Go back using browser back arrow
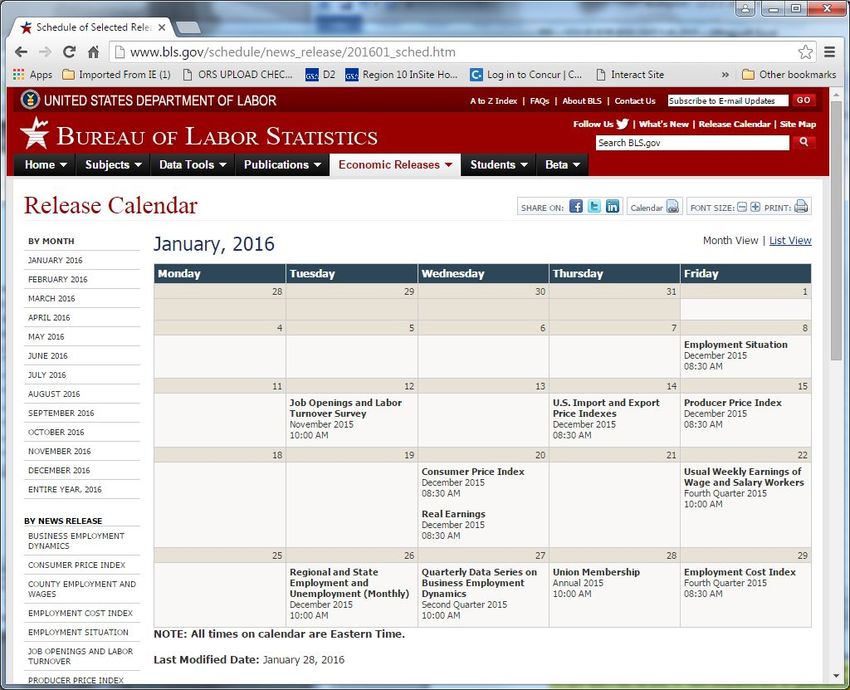This screenshot has height=690, width=850. click(21, 52)
